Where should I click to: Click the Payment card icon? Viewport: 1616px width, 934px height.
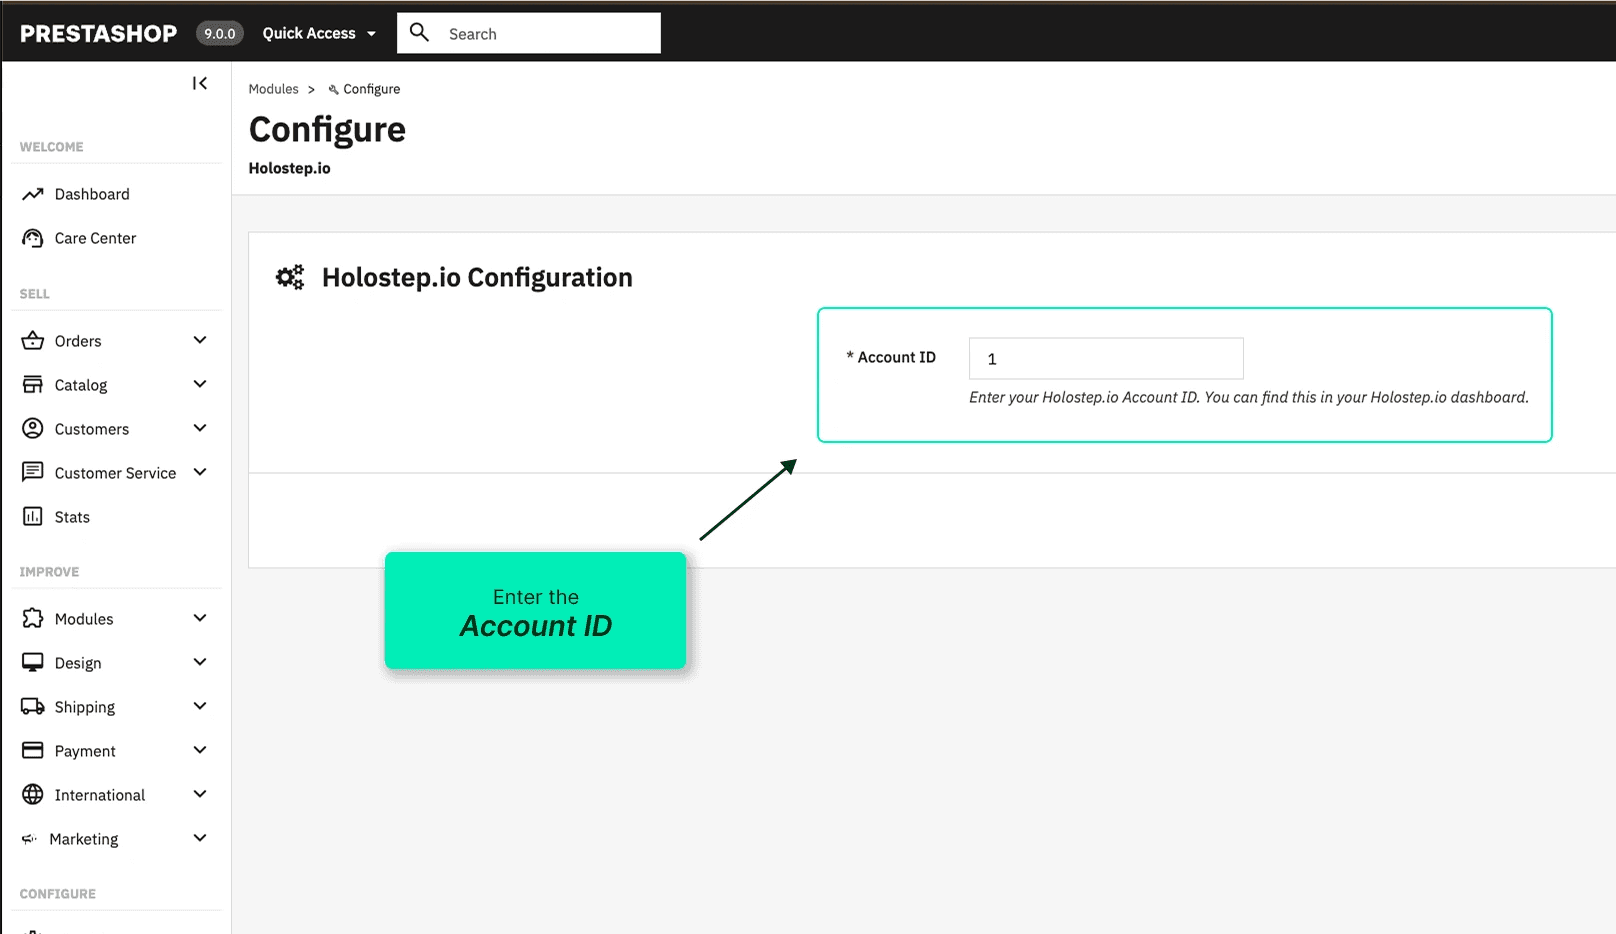[33, 750]
